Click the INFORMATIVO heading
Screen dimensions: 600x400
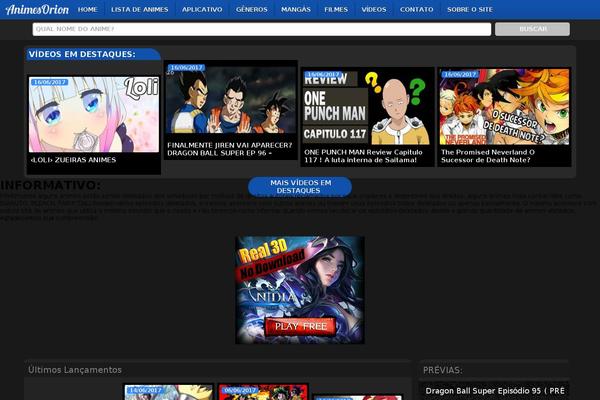pyautogui.click(x=51, y=185)
